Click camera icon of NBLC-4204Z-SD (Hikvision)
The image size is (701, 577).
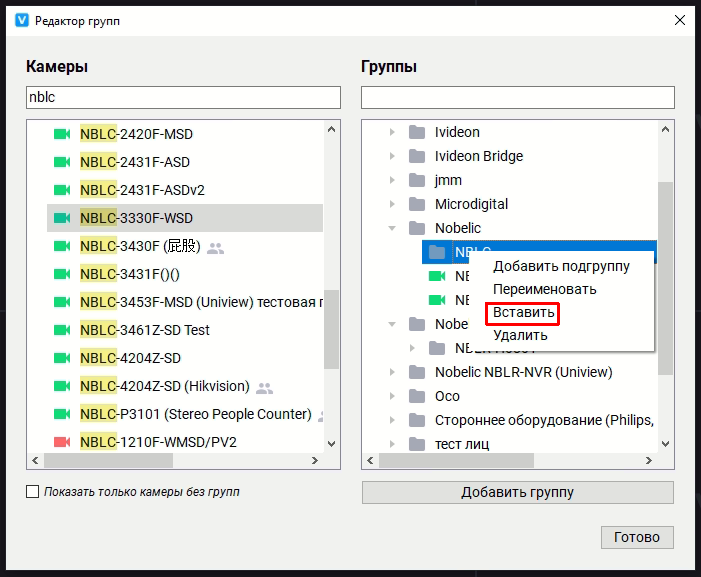pyautogui.click(x=62, y=386)
